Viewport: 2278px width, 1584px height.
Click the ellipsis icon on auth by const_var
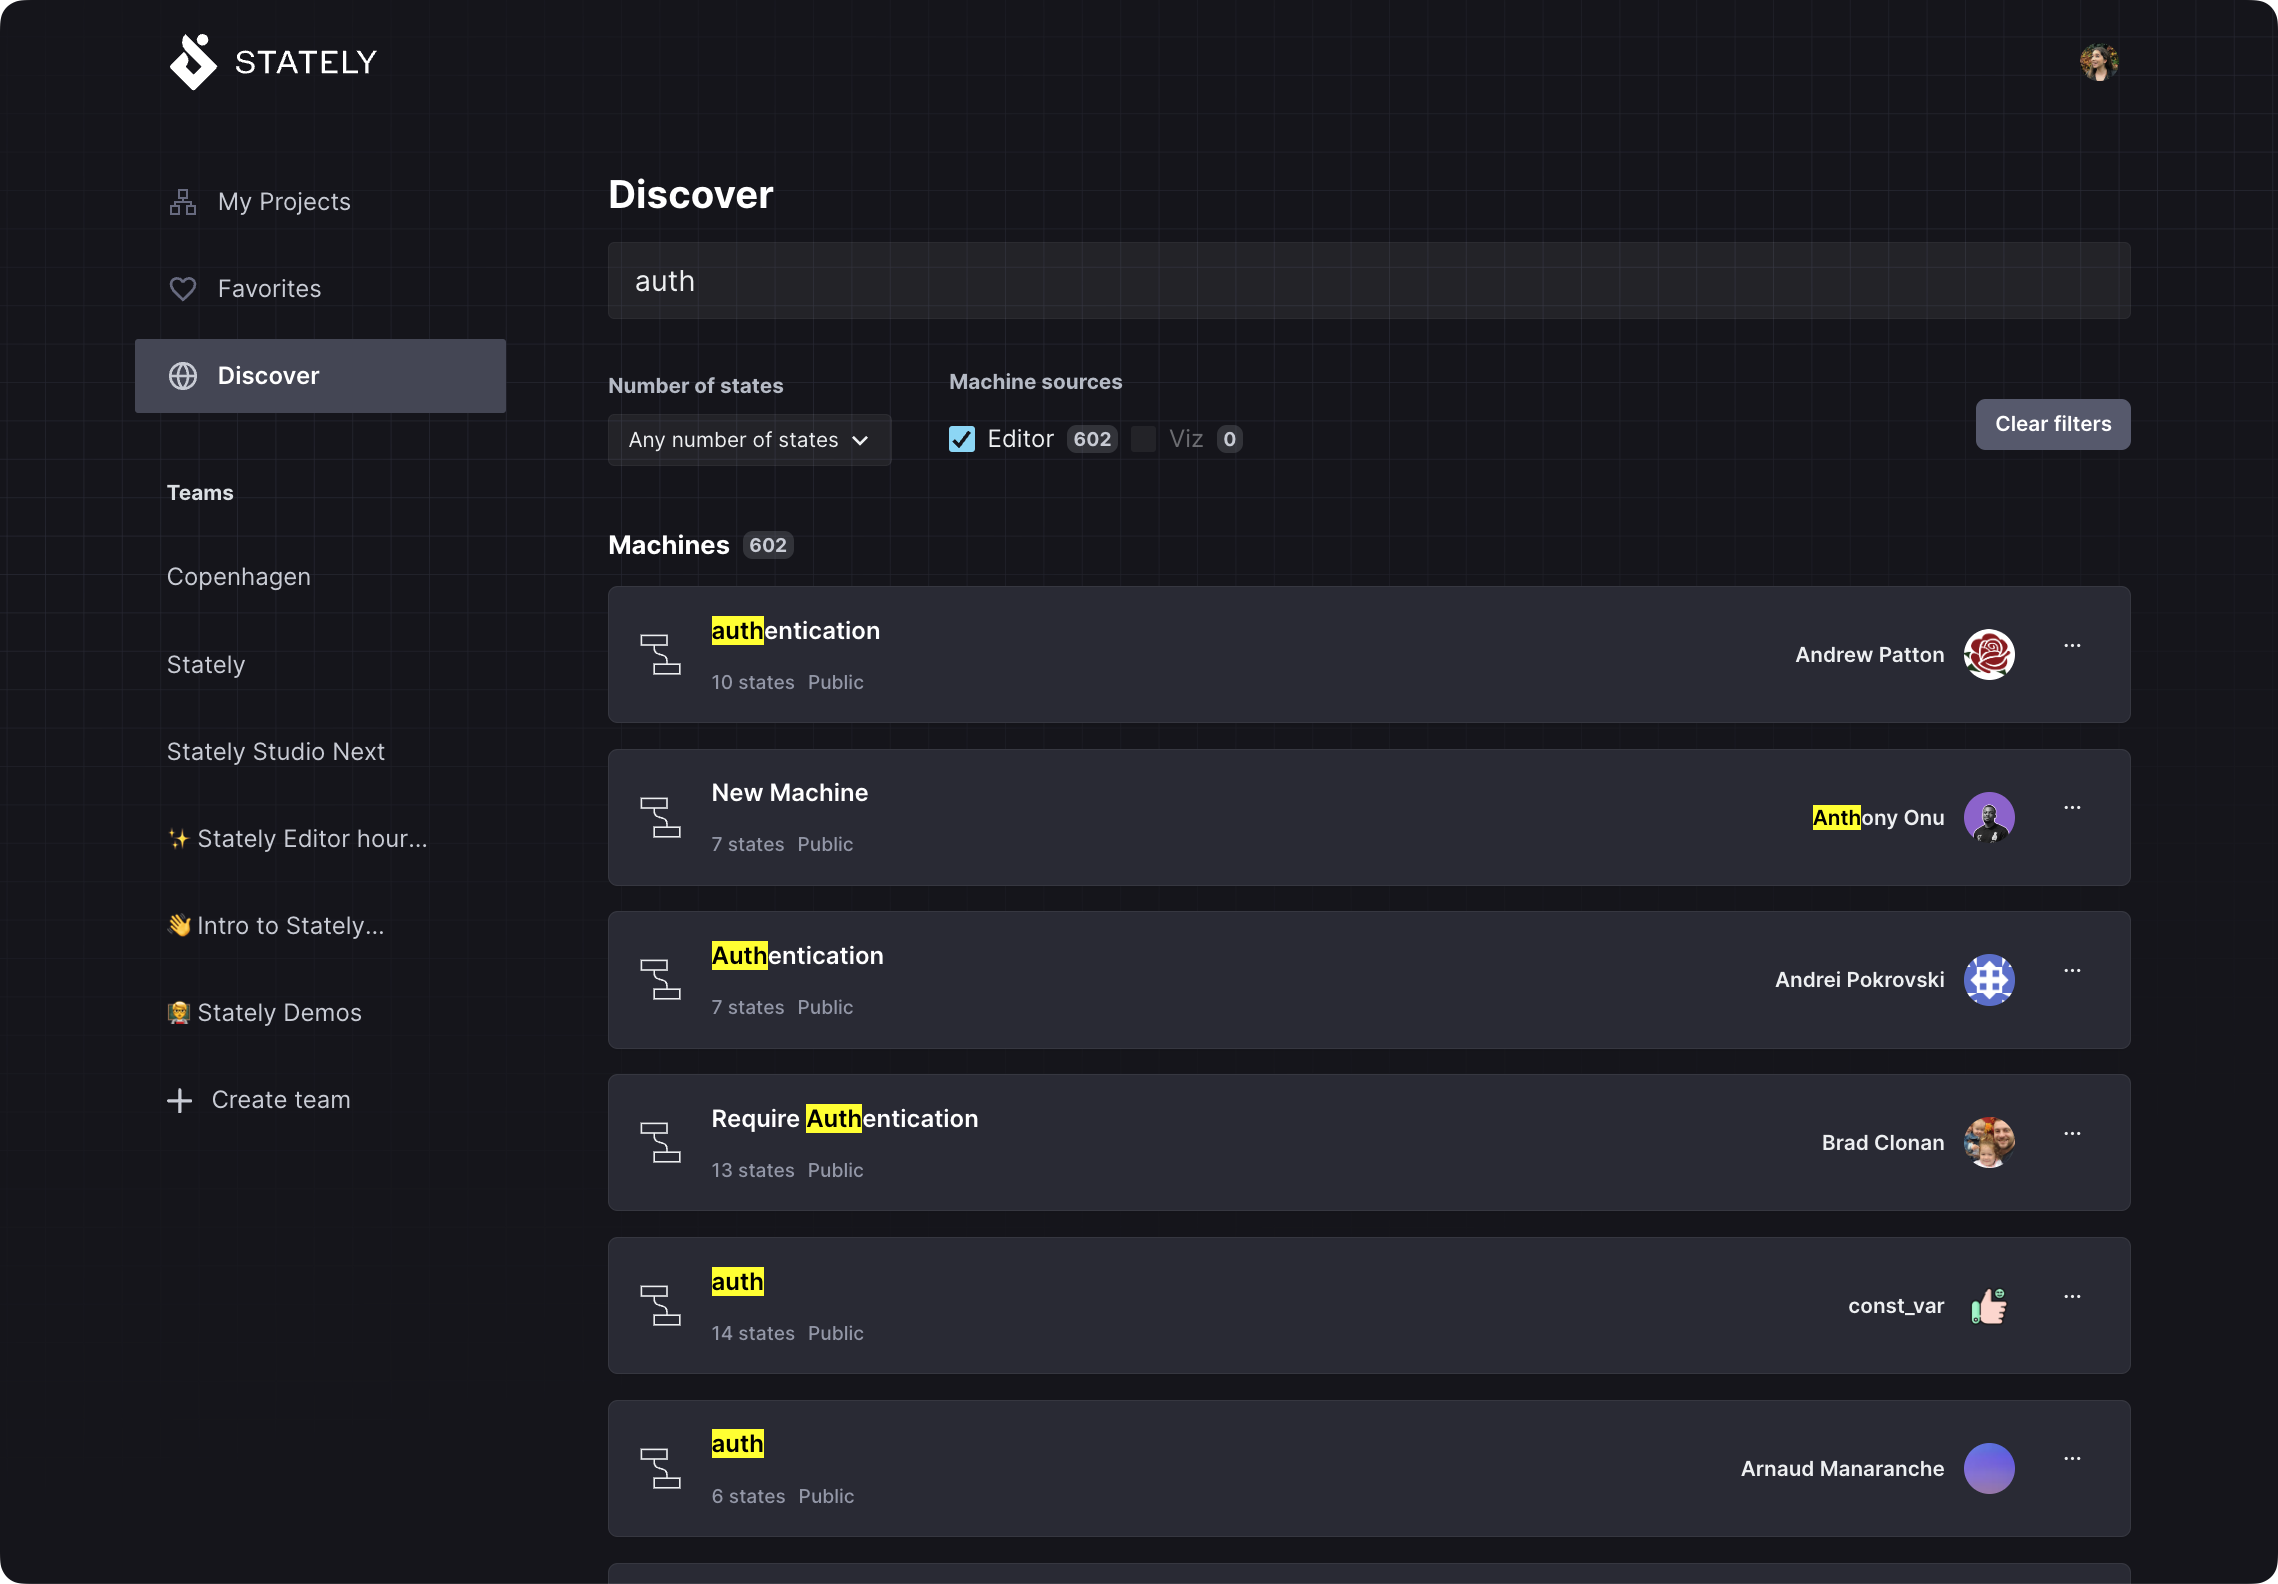pos(2072,1302)
